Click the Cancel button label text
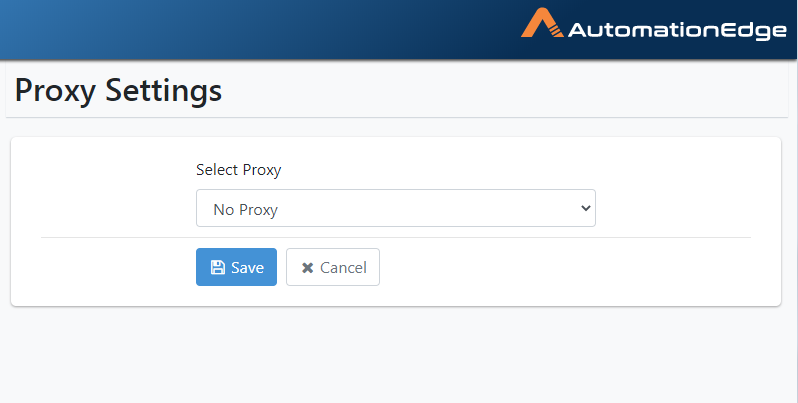Image resolution: width=798 pixels, height=403 pixels. coord(343,268)
